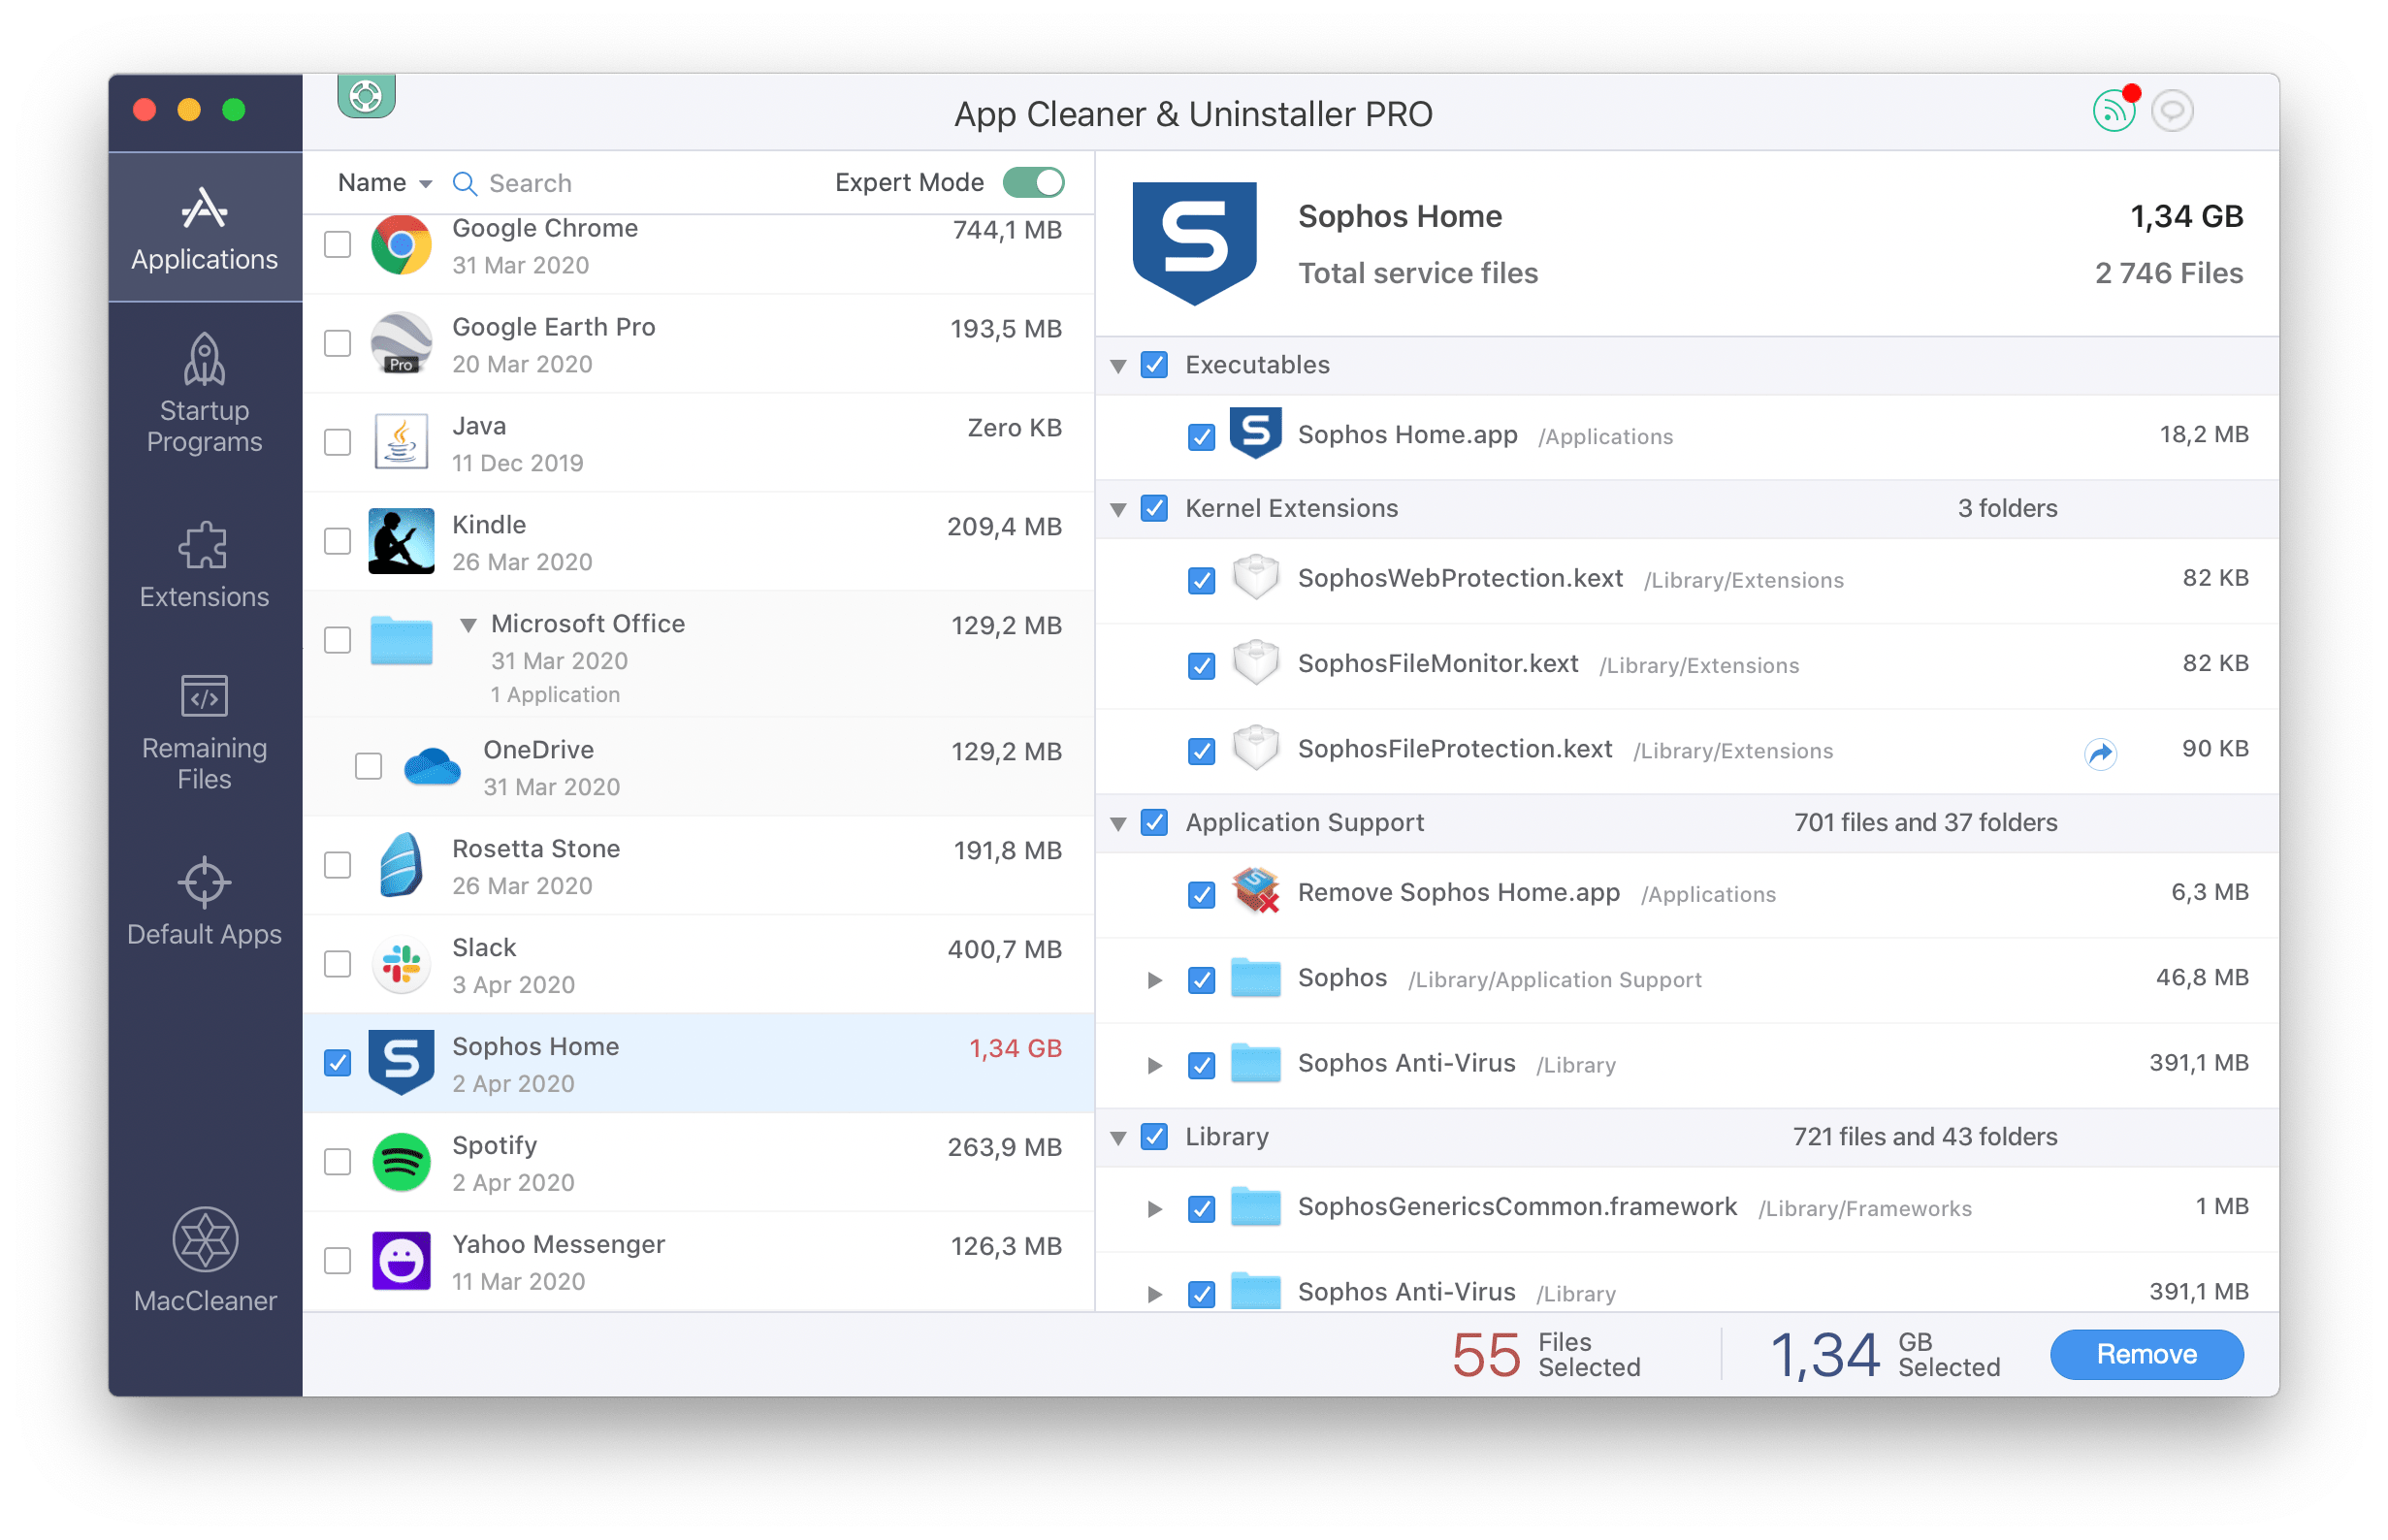The image size is (2388, 1540).
Task: Select Default Apps sidebar icon
Action: [202, 885]
